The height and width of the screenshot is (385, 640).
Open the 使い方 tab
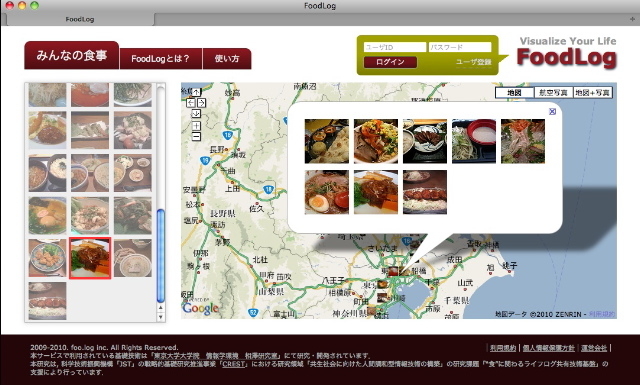click(x=227, y=59)
